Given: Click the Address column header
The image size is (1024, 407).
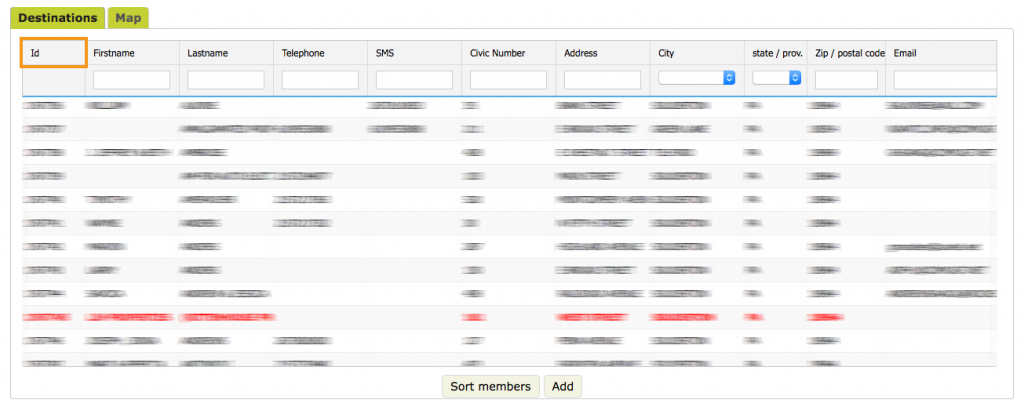Looking at the screenshot, I should pyautogui.click(x=603, y=53).
